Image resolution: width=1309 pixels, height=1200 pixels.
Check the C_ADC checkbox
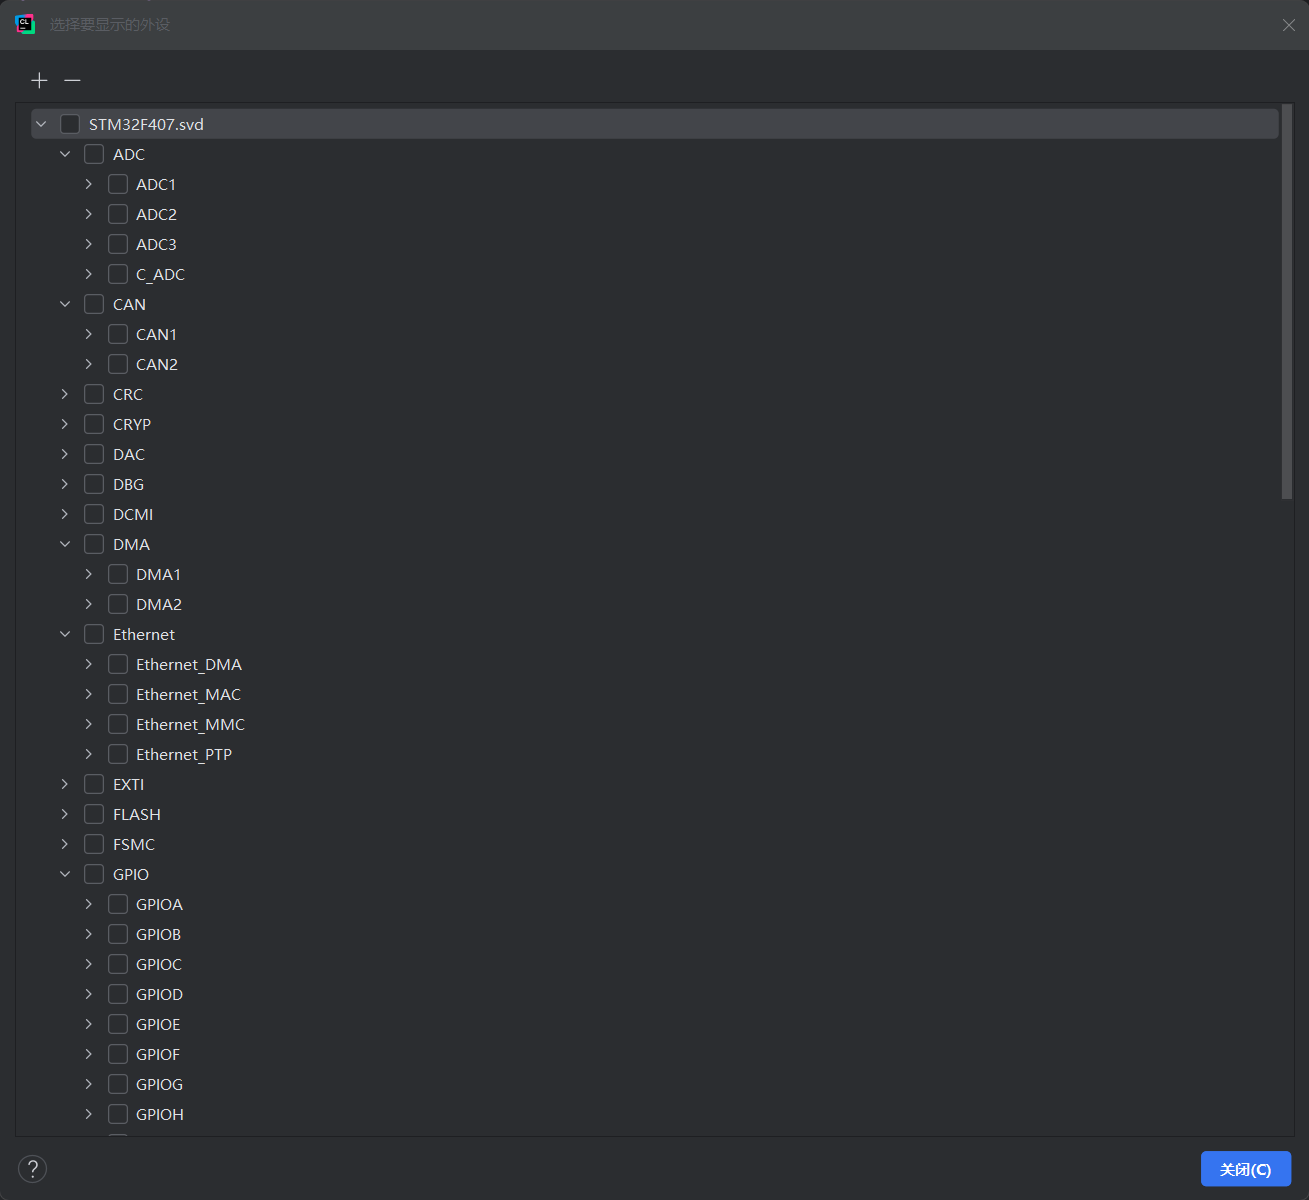point(118,274)
